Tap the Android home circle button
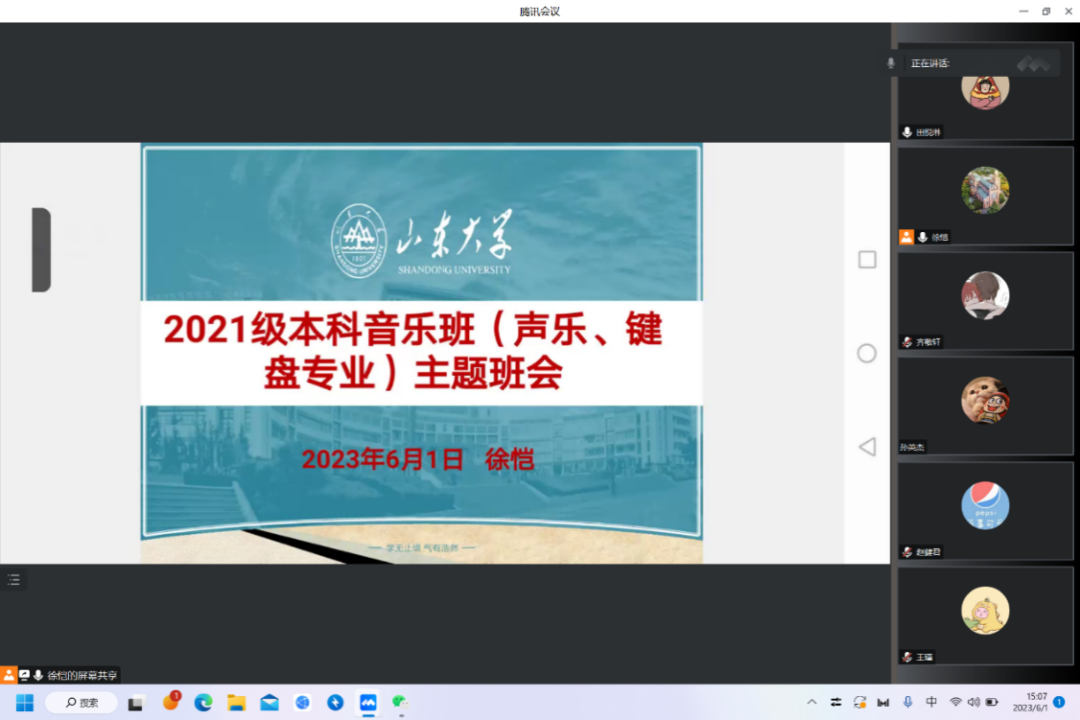Screen dimensions: 1080x720 click(867, 353)
